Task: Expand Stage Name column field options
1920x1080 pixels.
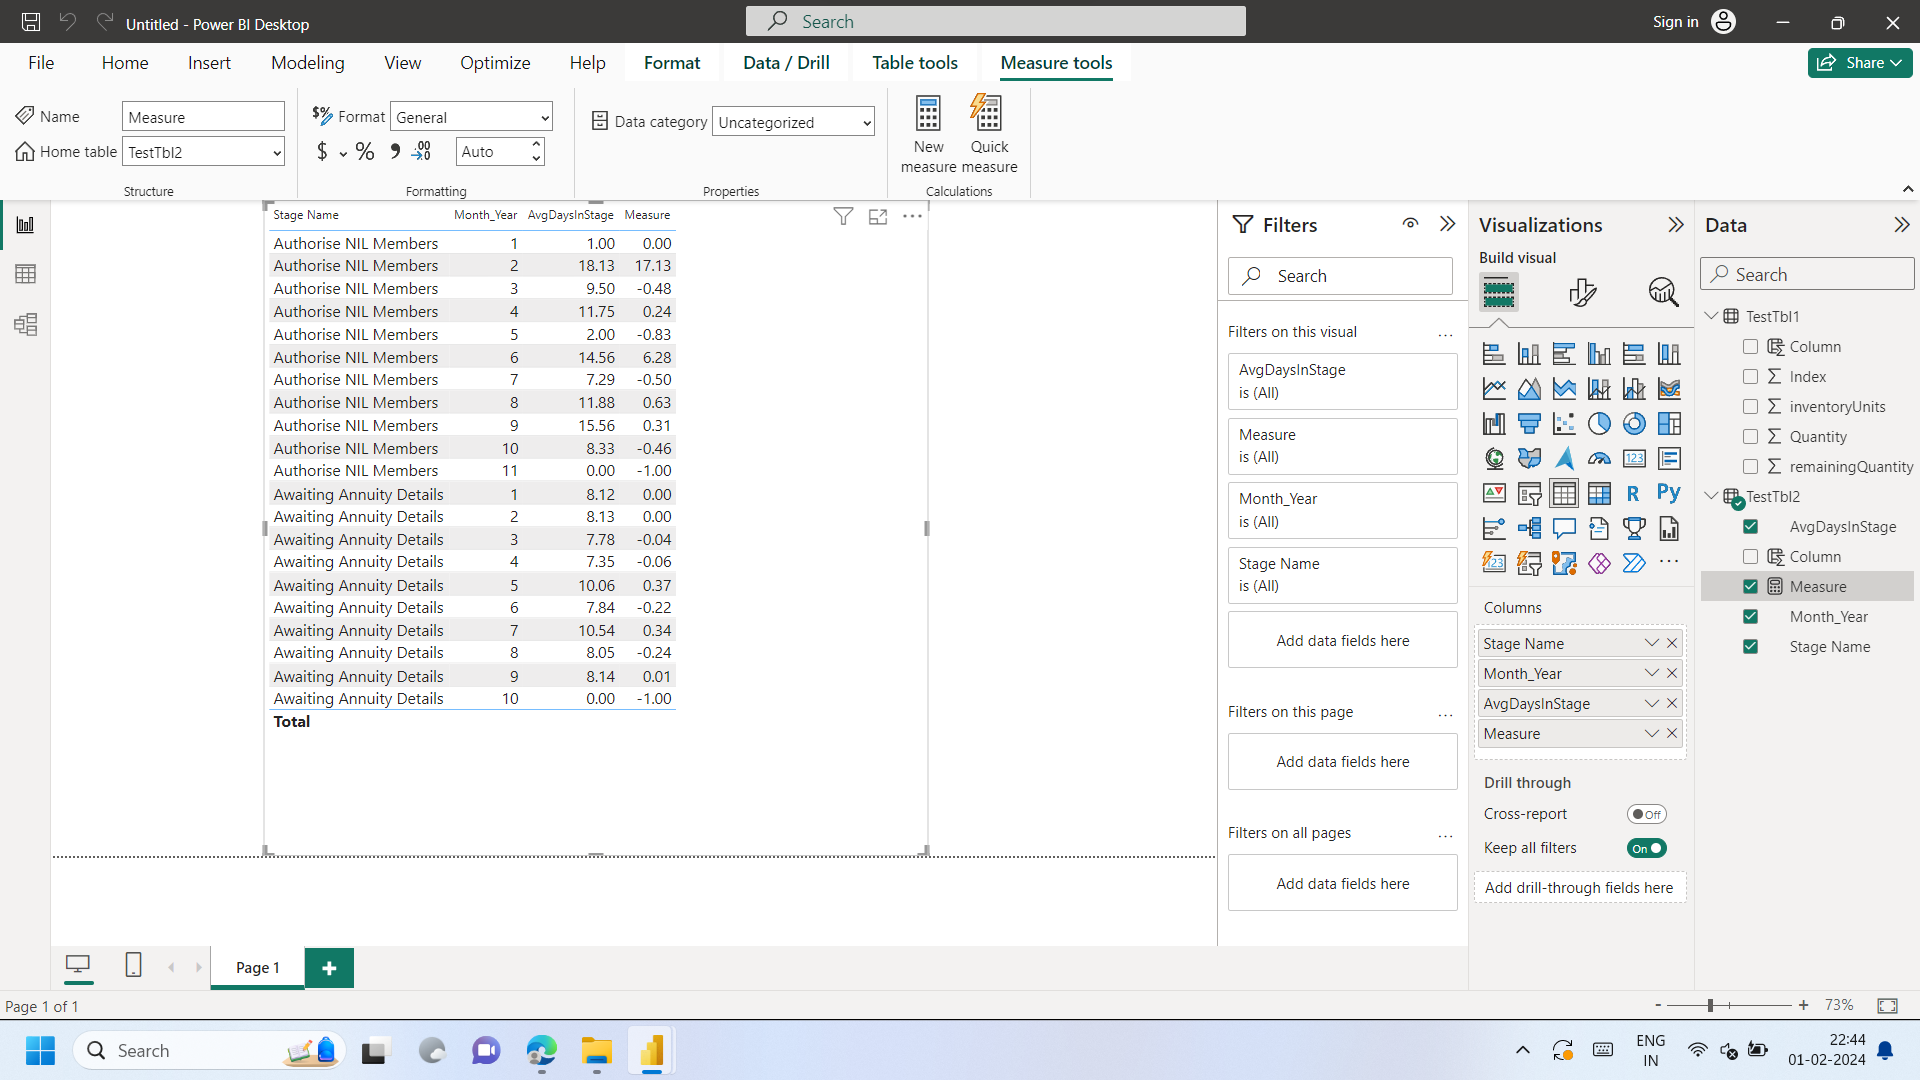Action: (1651, 643)
